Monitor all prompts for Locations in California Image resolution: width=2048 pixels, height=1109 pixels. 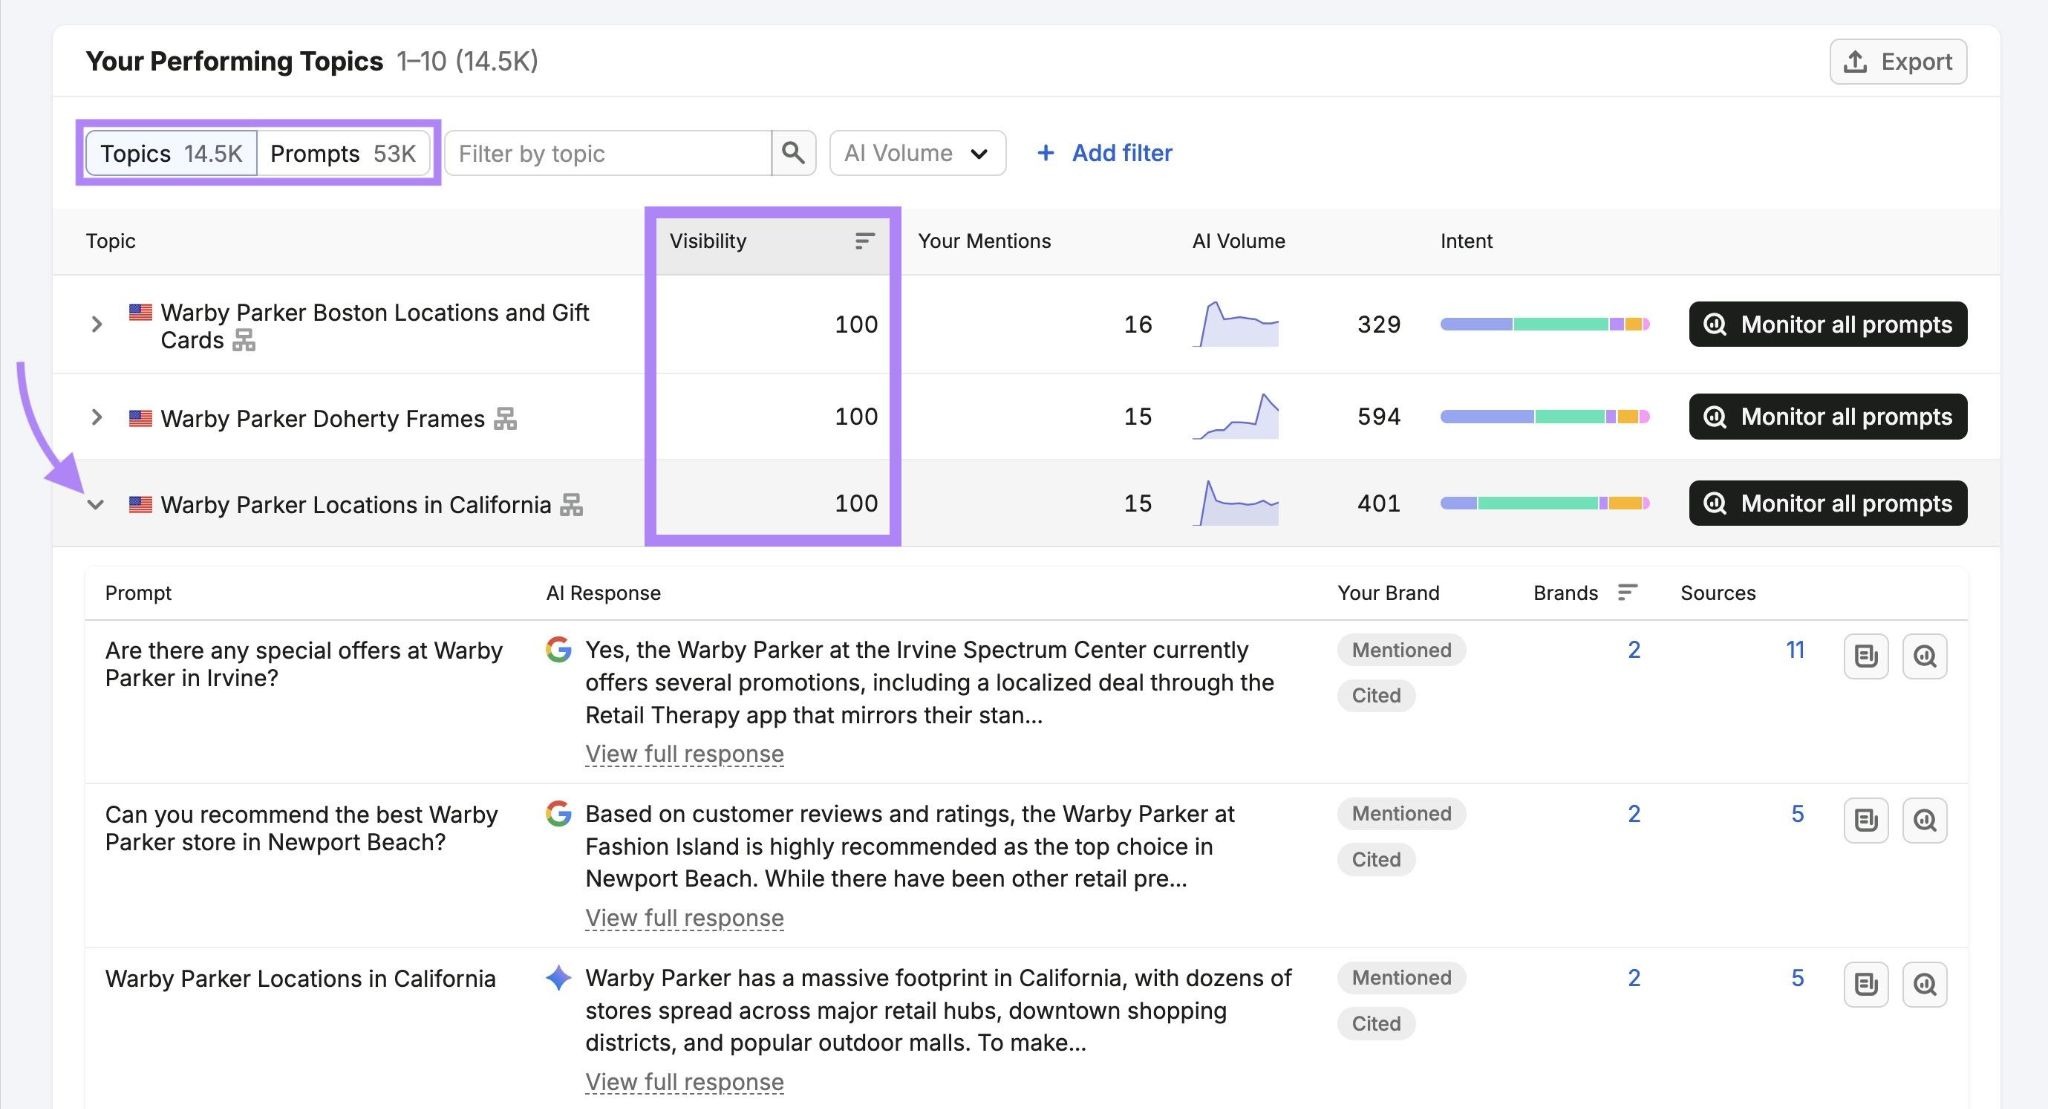[1828, 503]
